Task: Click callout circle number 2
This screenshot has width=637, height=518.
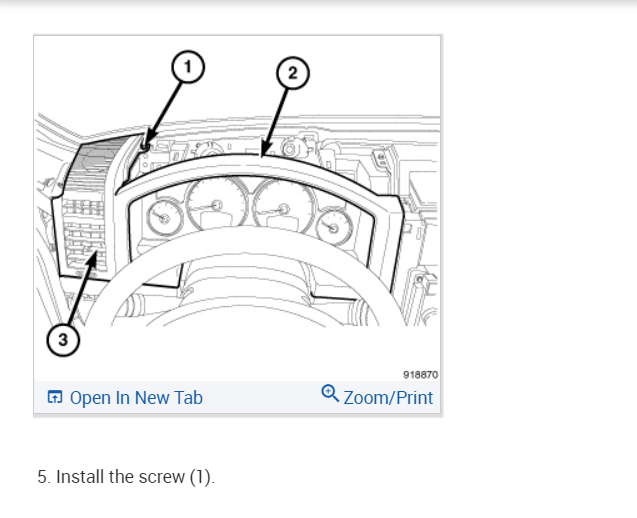Action: (x=292, y=74)
